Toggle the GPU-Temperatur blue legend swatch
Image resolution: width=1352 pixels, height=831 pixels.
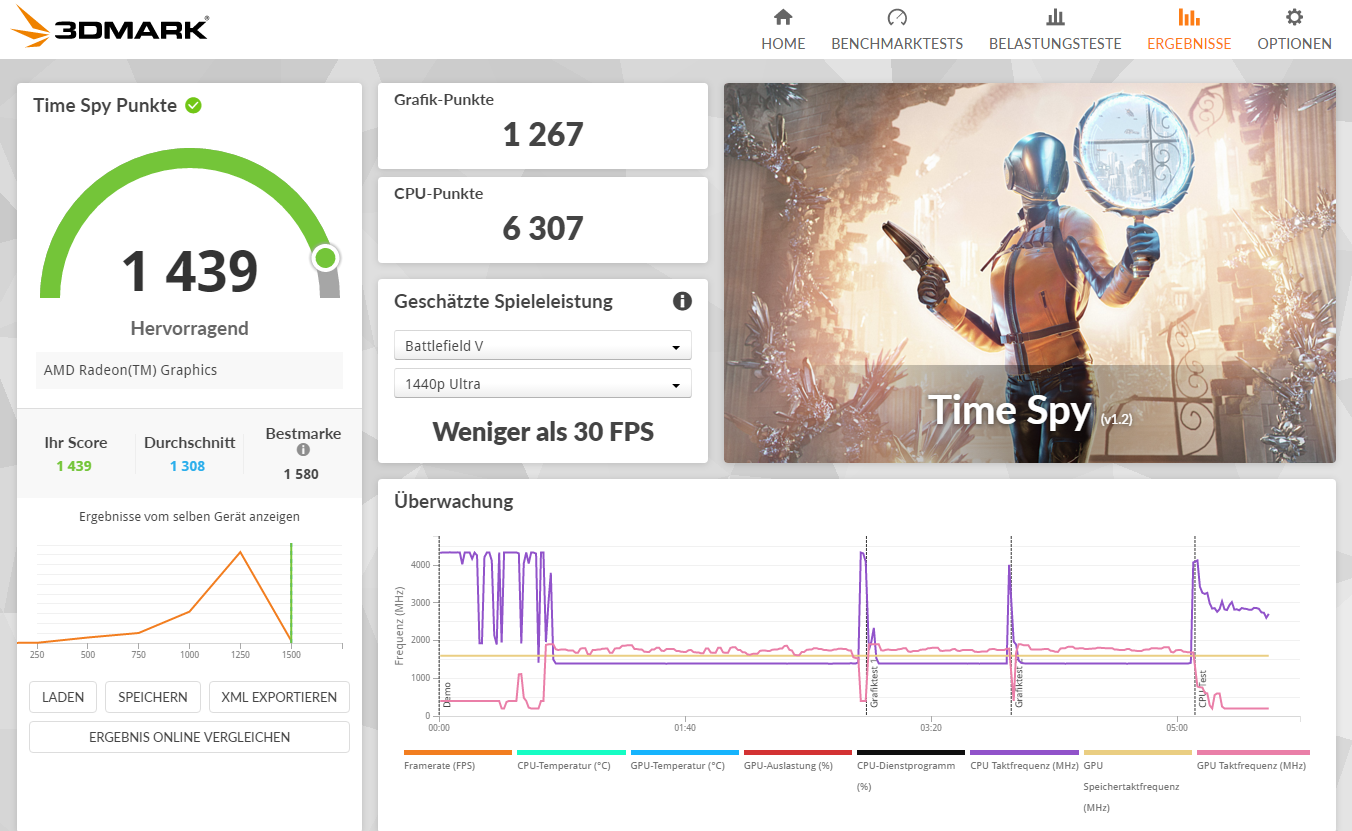coord(685,752)
